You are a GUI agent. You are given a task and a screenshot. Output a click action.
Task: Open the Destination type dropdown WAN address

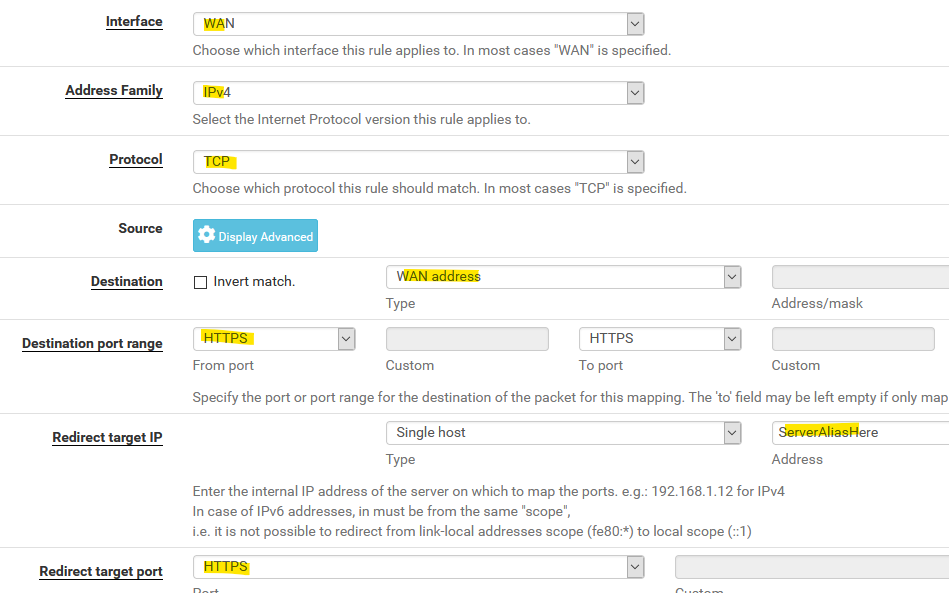coord(563,277)
